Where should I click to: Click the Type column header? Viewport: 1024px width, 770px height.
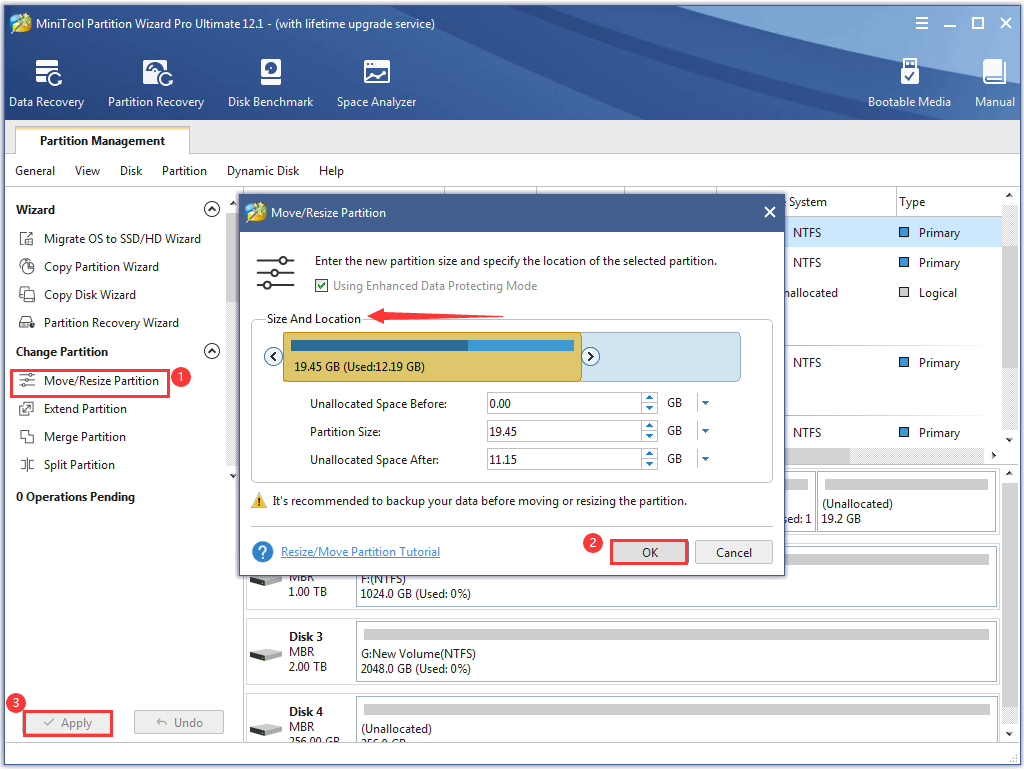[x=948, y=202]
